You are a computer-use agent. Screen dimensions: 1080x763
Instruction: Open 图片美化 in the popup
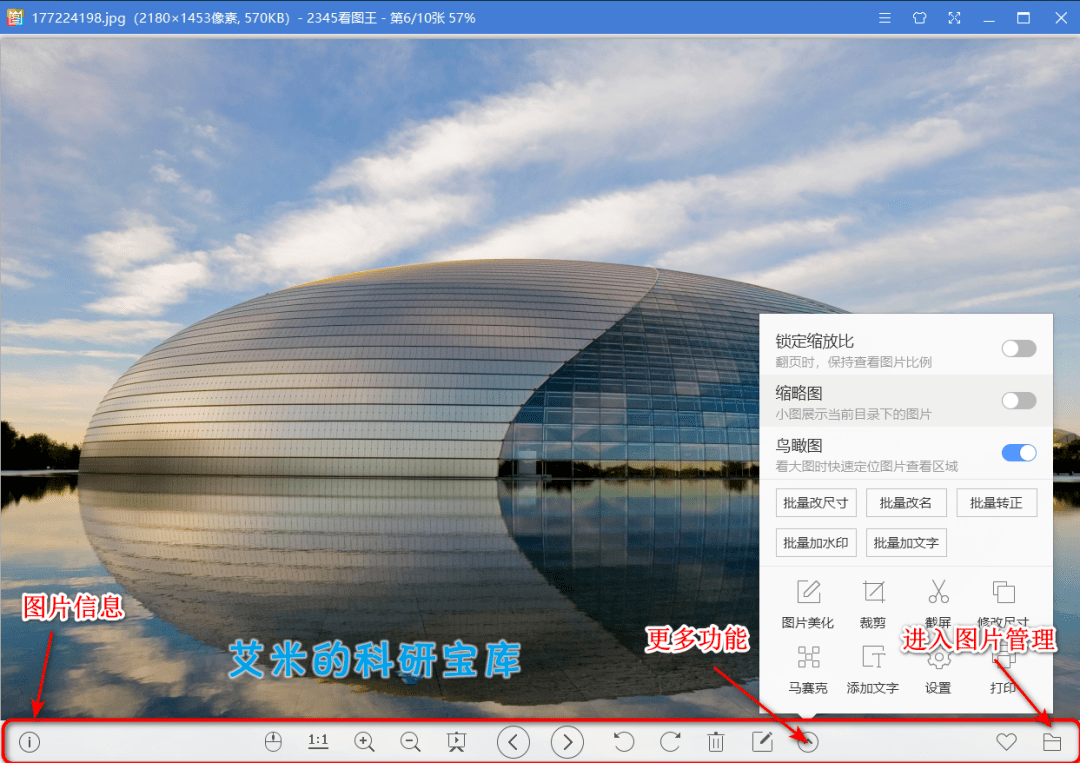pos(808,604)
